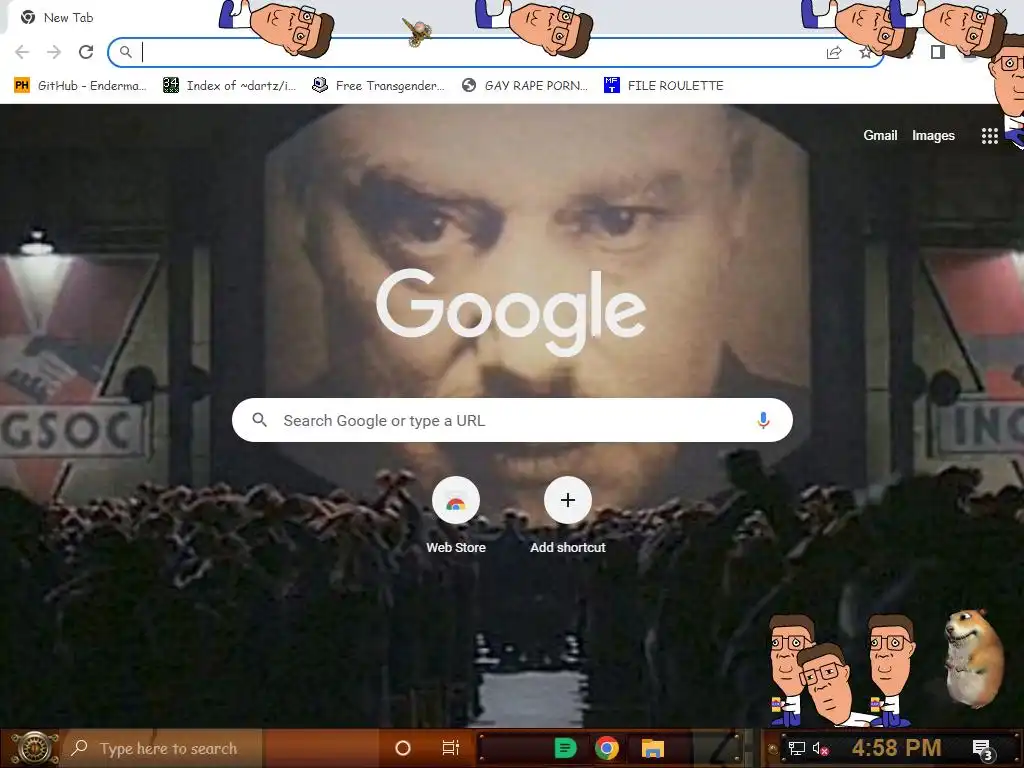Click the browser Forward arrow button
Image resolution: width=1024 pixels, height=768 pixels.
(54, 52)
